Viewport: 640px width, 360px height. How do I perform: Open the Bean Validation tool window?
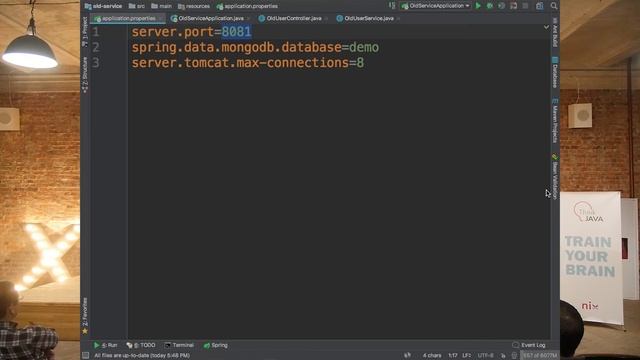point(555,177)
